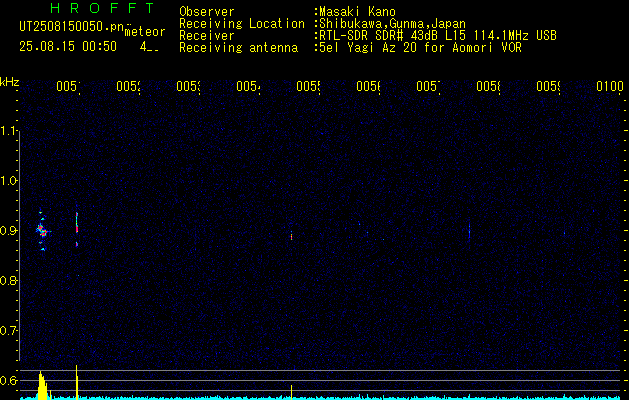Click the 1.1 kHz axis tick label
629x400 pixels.
coord(8,131)
